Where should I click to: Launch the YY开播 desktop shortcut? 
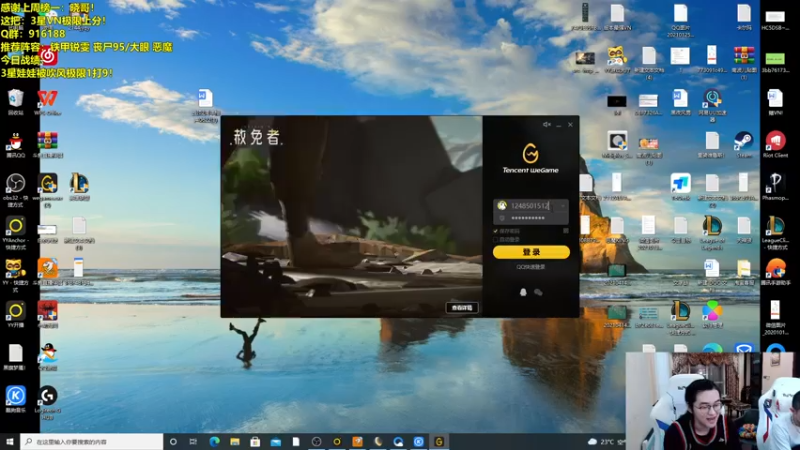15,315
